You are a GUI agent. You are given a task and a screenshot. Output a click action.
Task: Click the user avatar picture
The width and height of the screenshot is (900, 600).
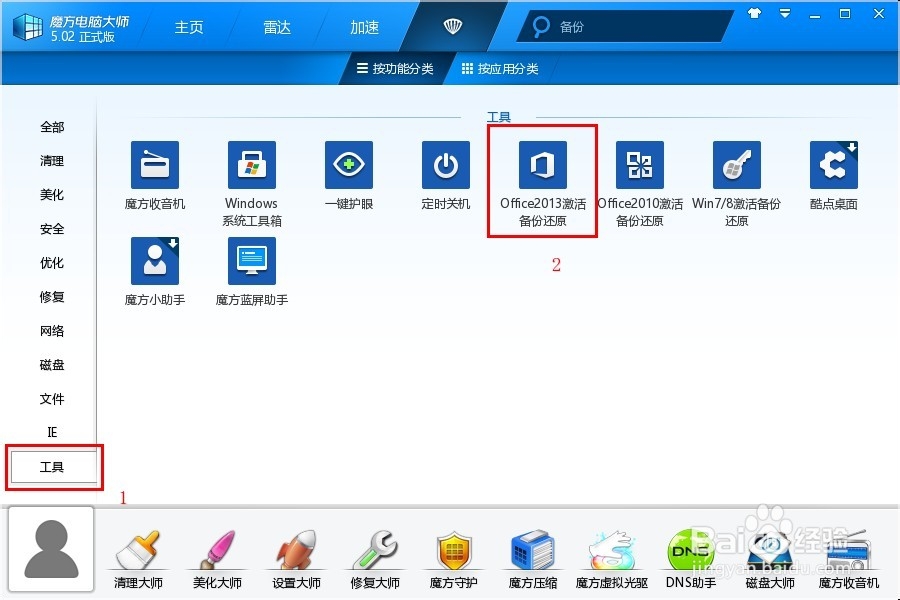tap(51, 549)
